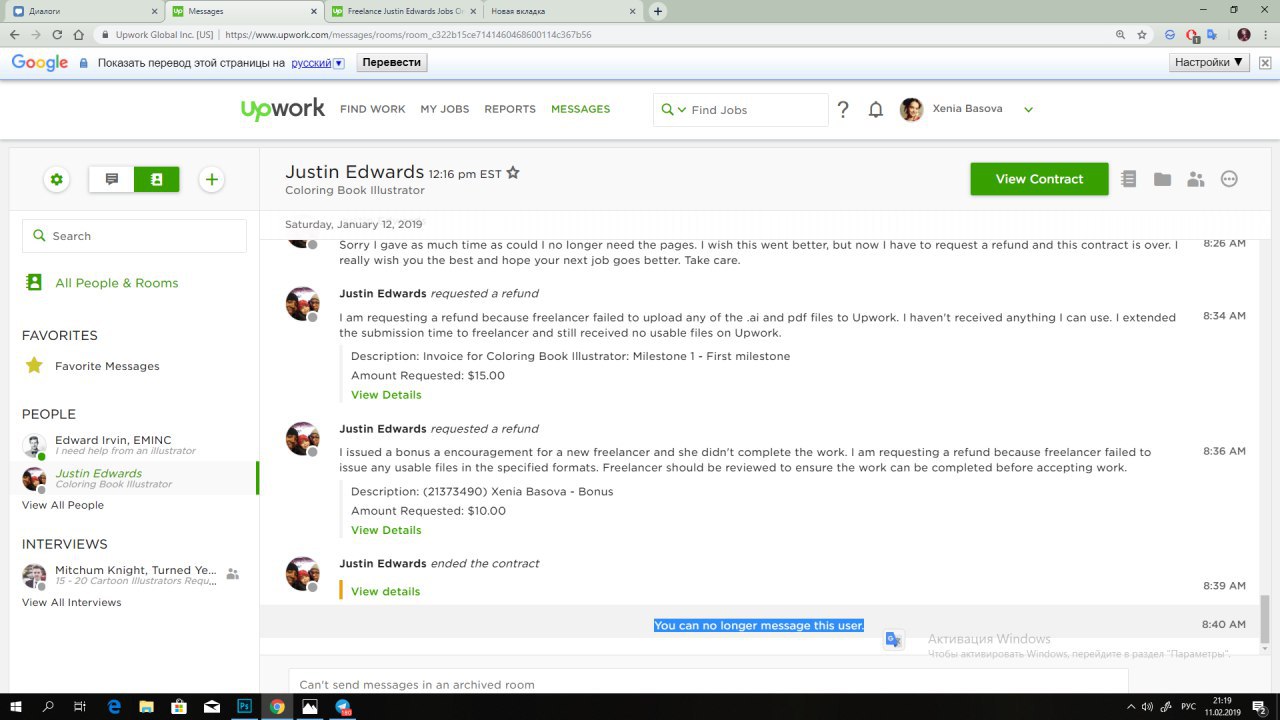Open the Google Translate extension icon
Image resolution: width=1280 pixels, height=720 pixels.
click(1212, 34)
